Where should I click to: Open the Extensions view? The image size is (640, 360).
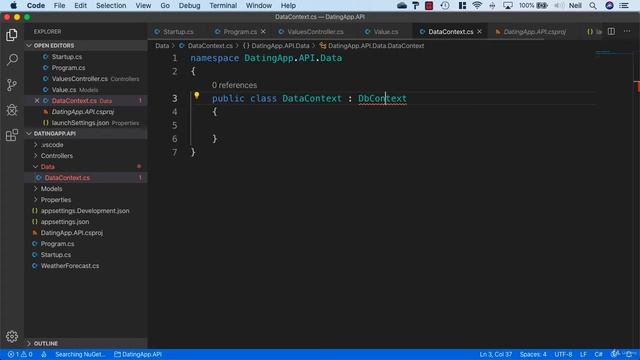(x=12, y=135)
